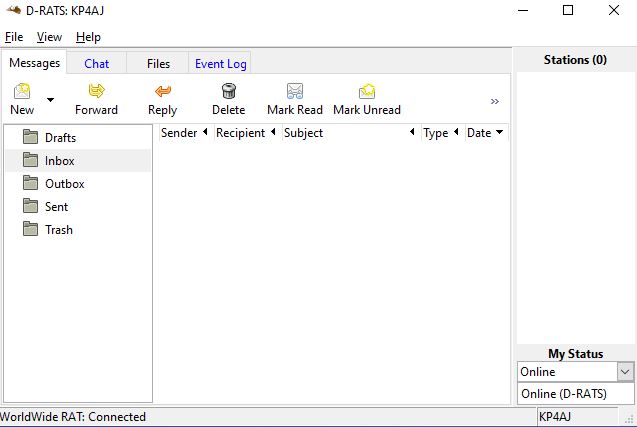Select the Drafts folder icon
The height and width of the screenshot is (427, 637).
click(30, 137)
